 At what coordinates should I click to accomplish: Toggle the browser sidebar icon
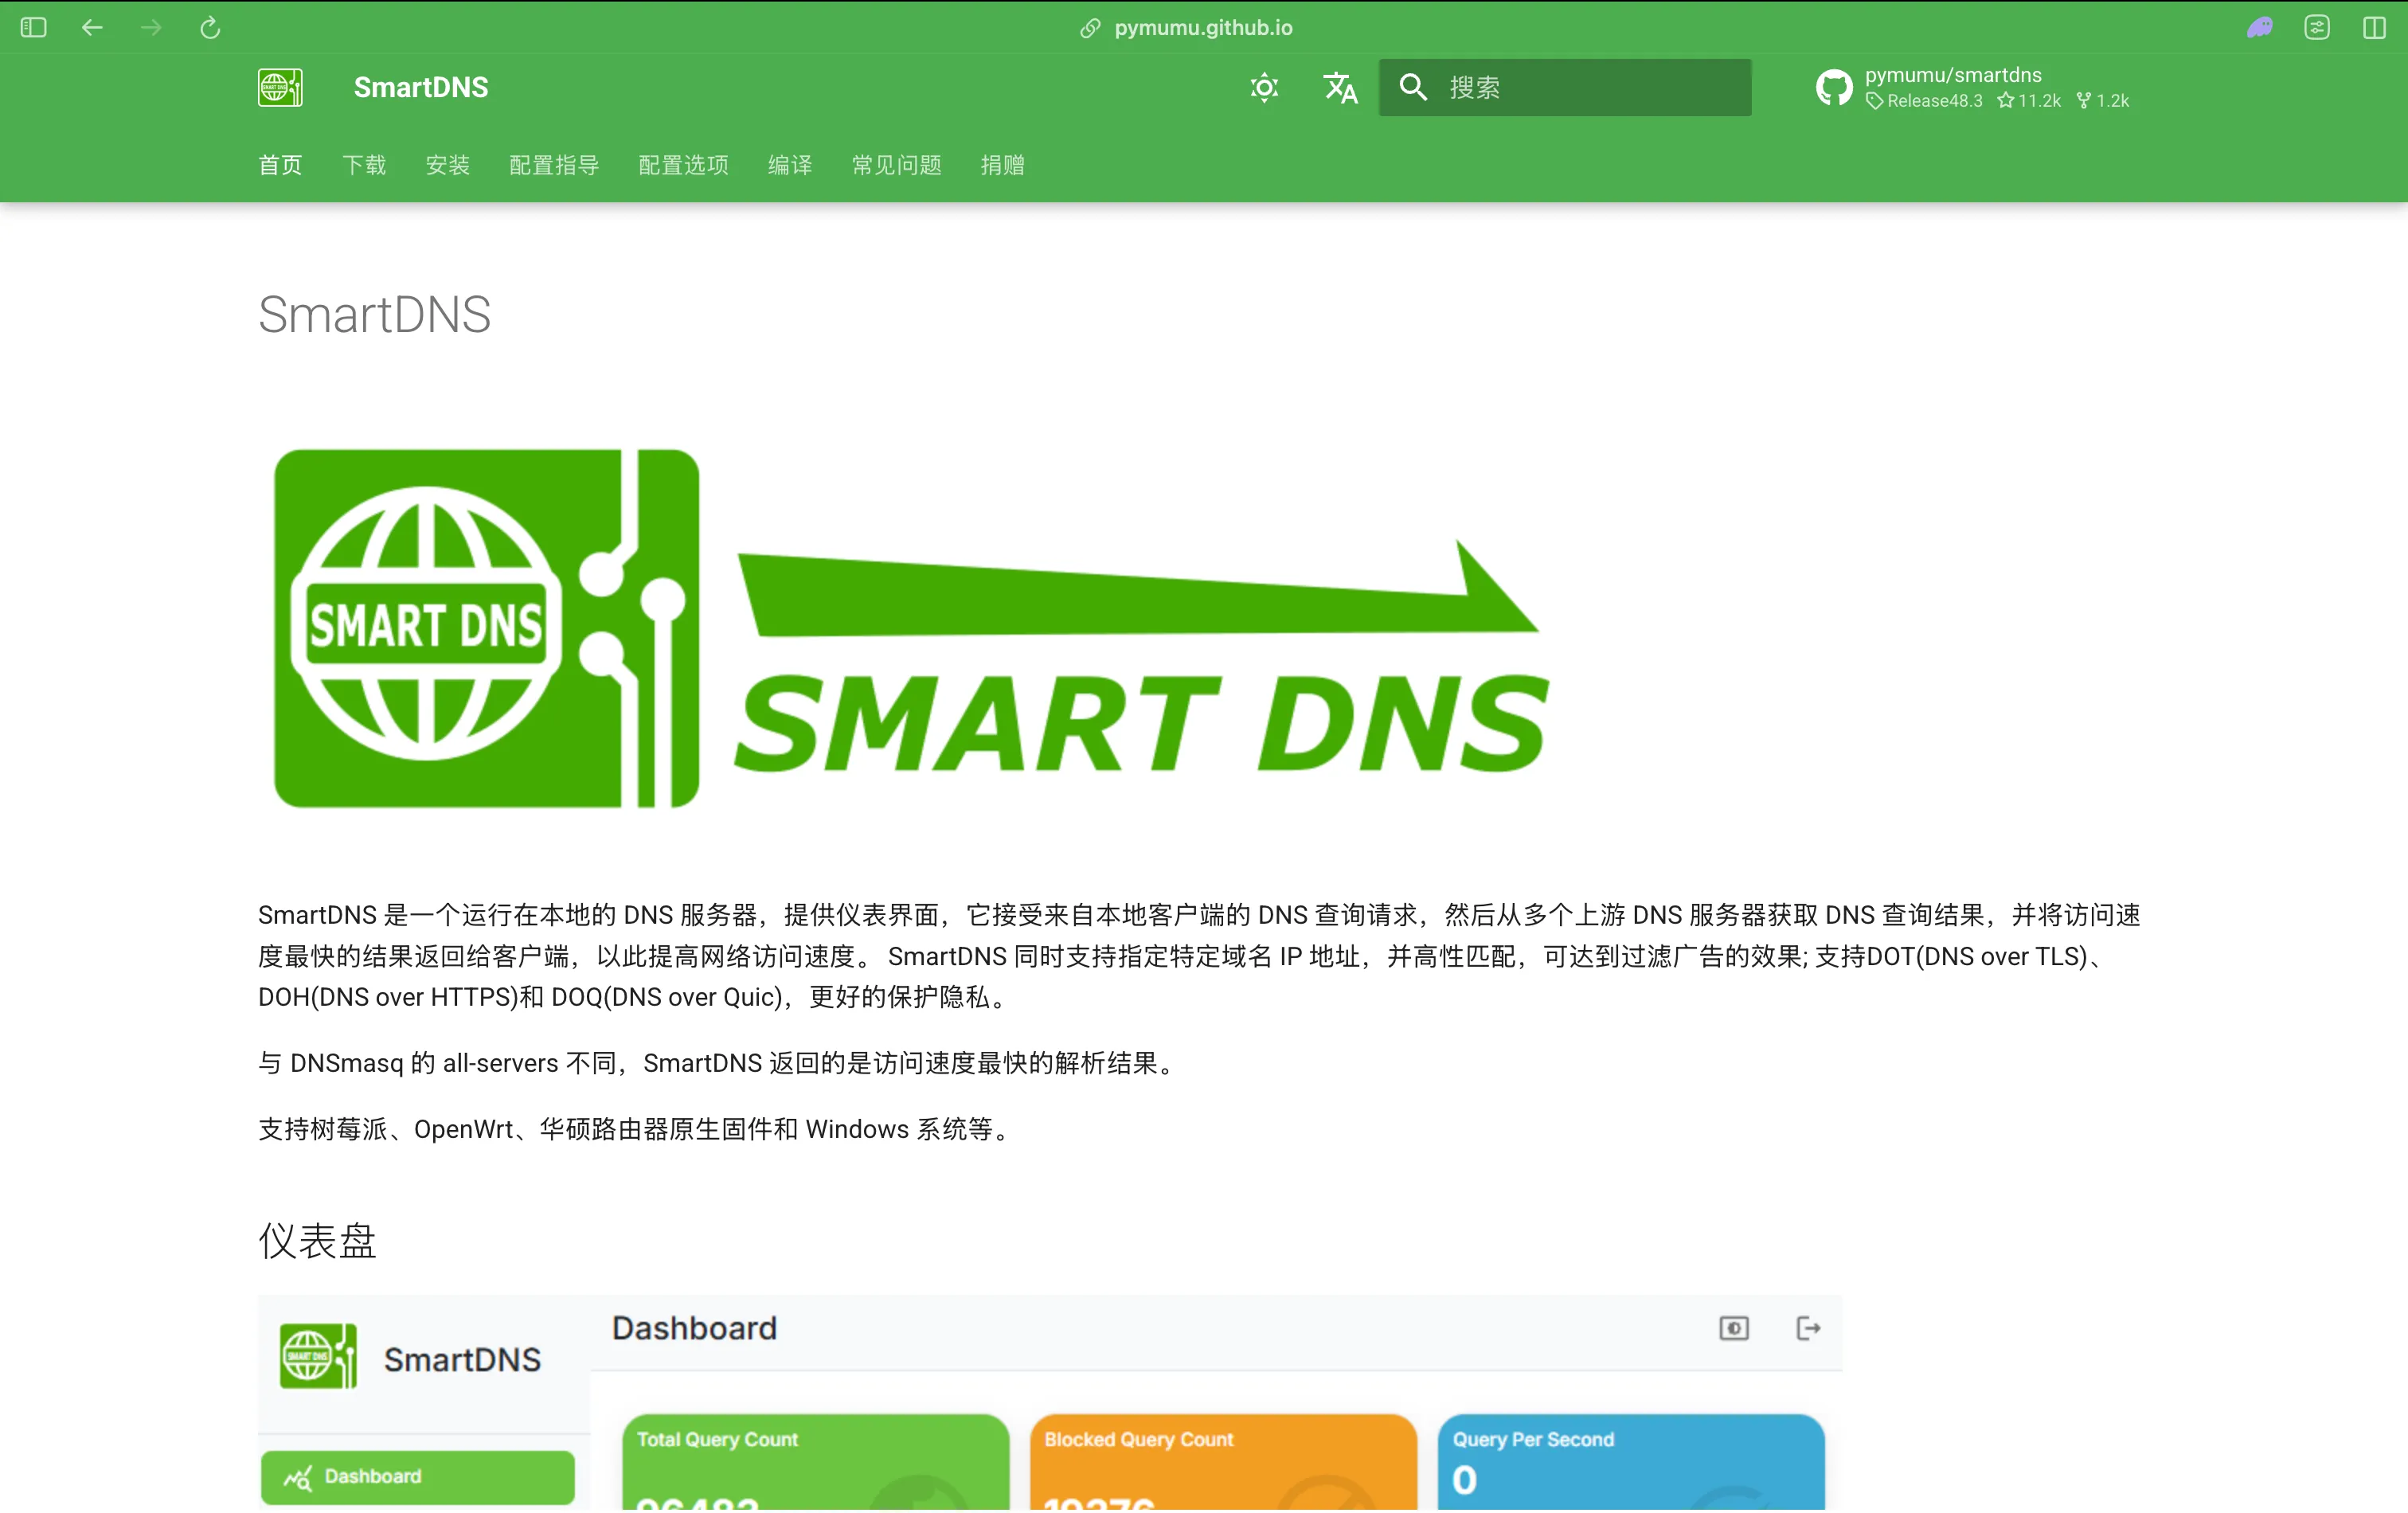(x=33, y=27)
